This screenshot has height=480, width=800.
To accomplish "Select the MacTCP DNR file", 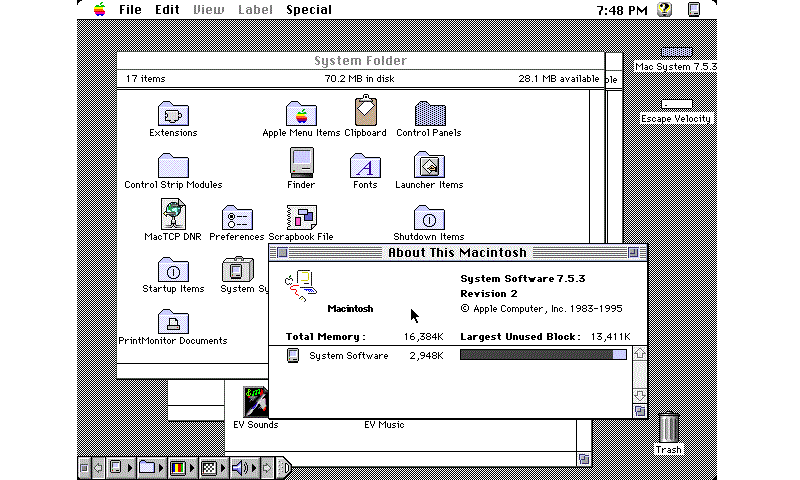I will point(173,214).
